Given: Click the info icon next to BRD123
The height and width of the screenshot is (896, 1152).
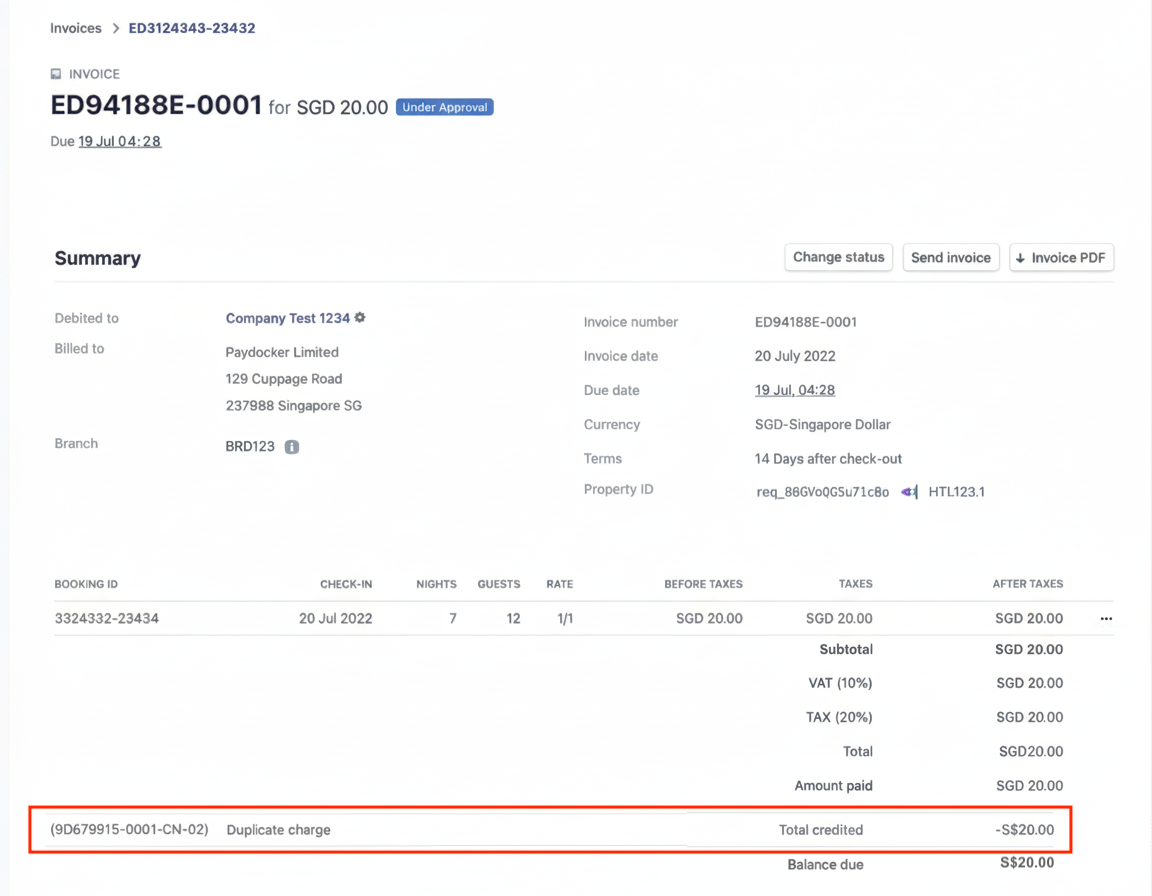Looking at the screenshot, I should tap(291, 447).
